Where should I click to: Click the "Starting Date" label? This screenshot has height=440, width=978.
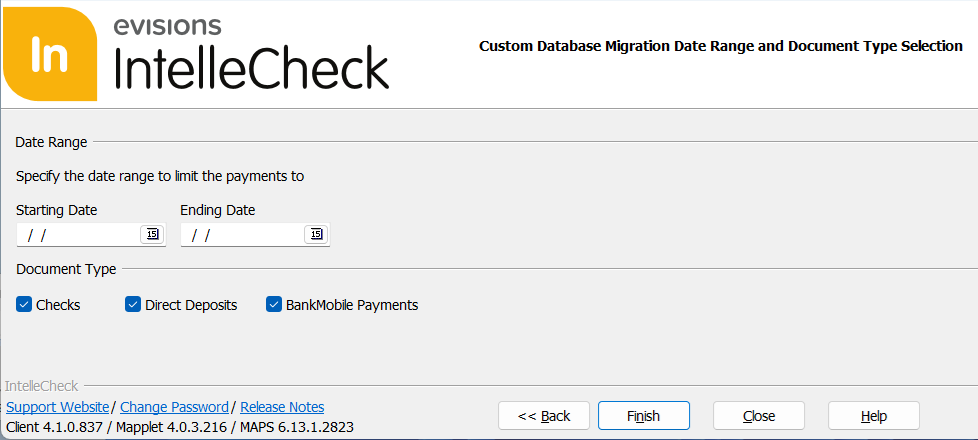click(57, 210)
